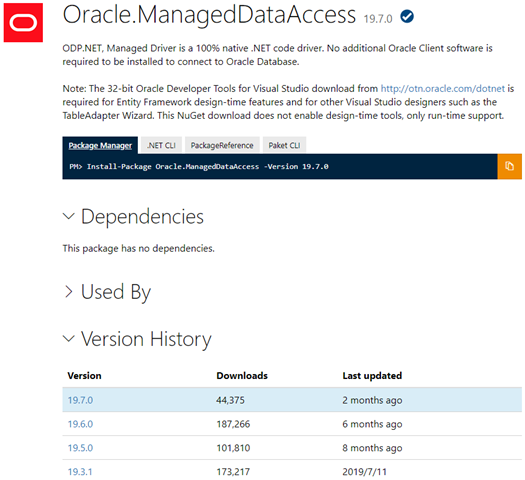The width and height of the screenshot is (525, 480).
Task: Copy the install command with the orange copy button
Action: point(509,166)
